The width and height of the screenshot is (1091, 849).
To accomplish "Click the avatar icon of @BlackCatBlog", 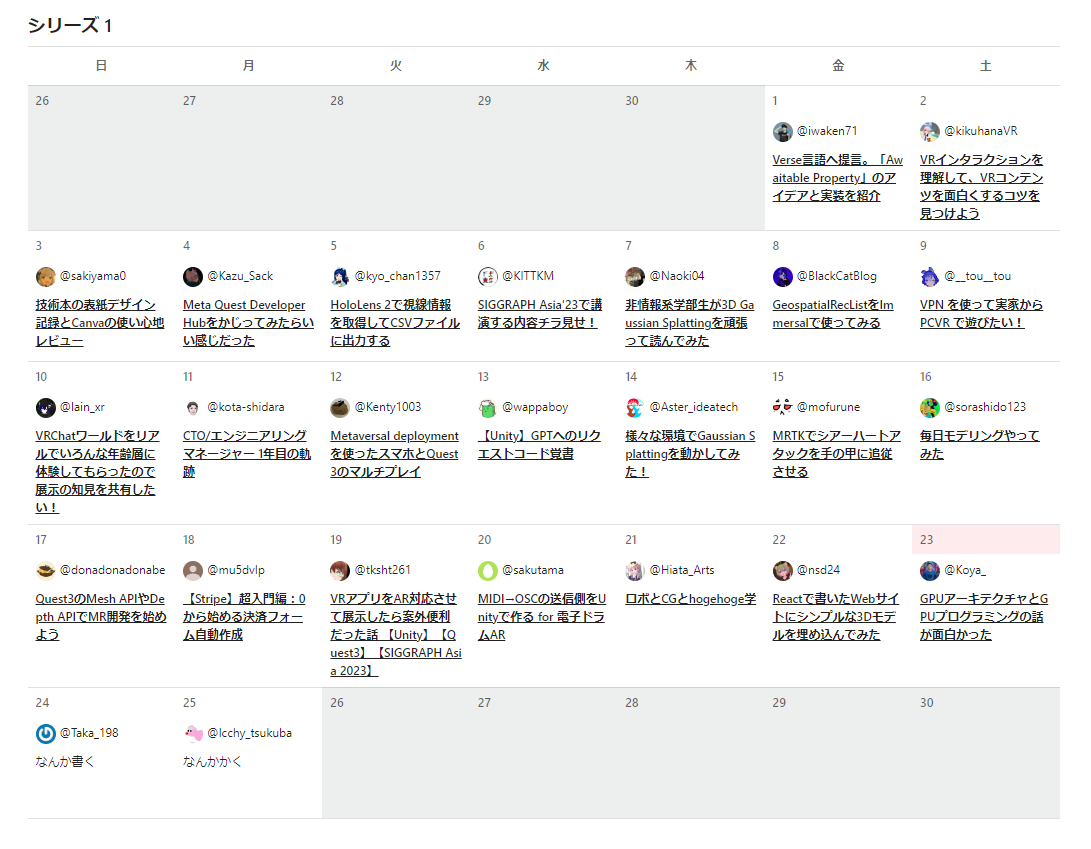I will 783,277.
